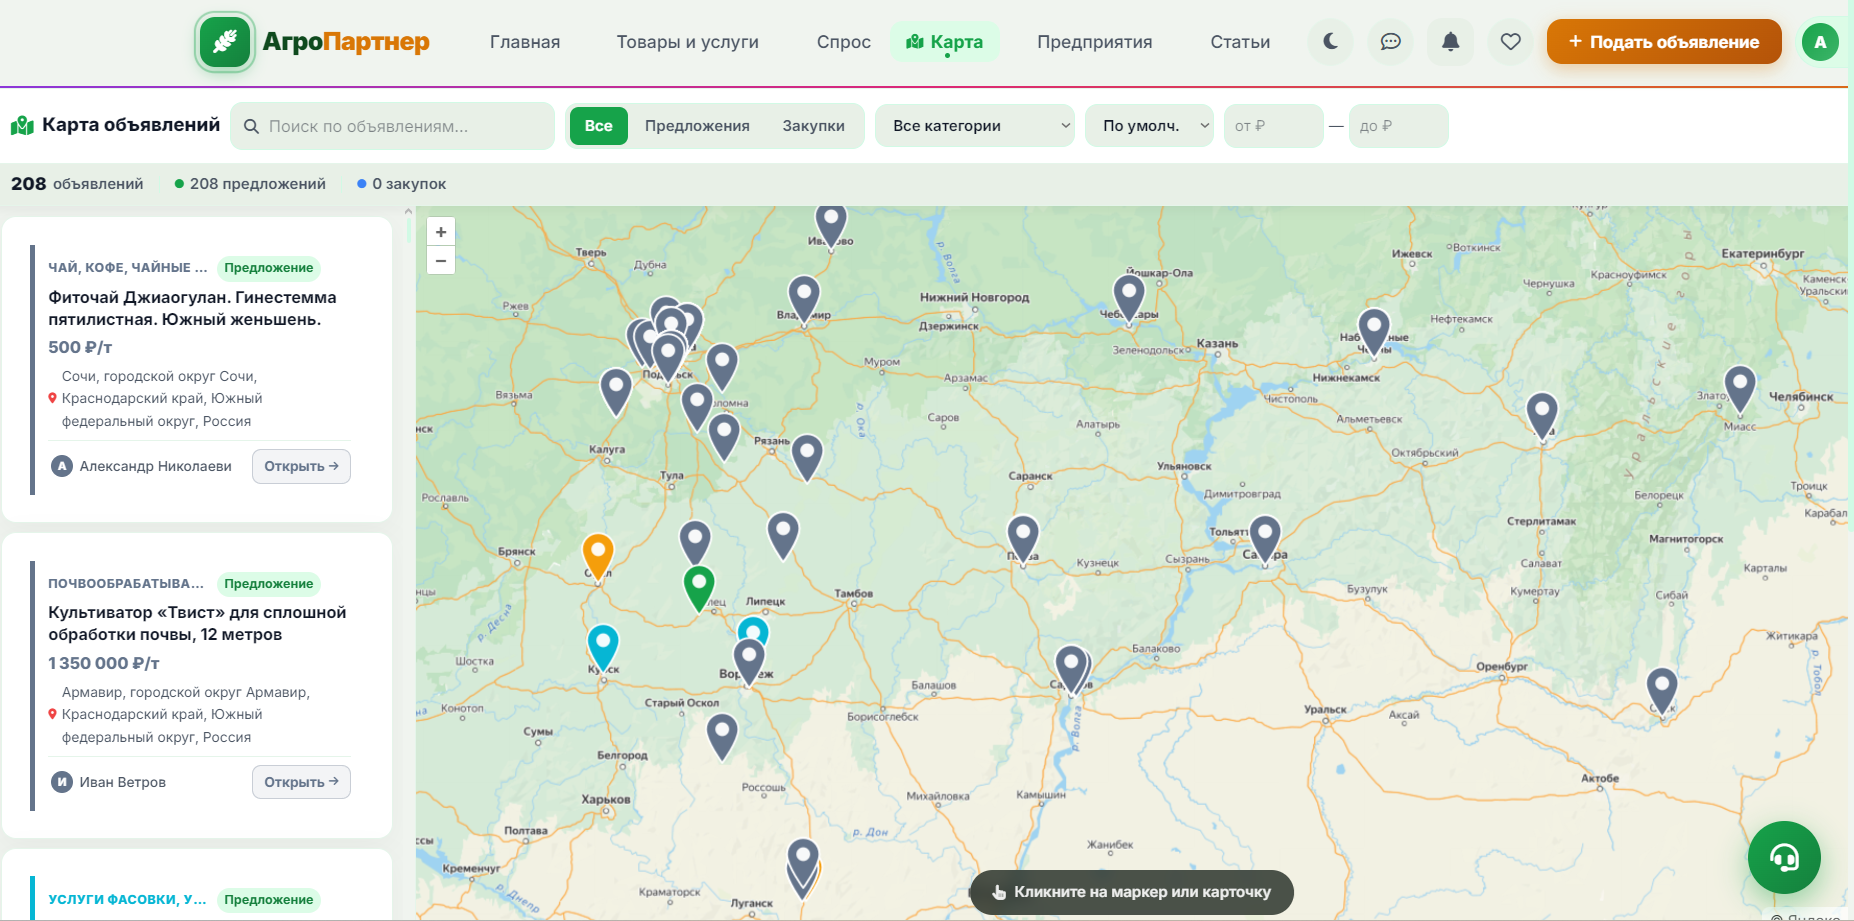Open the Фиточай Джиаогулан listing with "Открыть"
Viewport: 1854px width, 921px height.
pyautogui.click(x=301, y=466)
